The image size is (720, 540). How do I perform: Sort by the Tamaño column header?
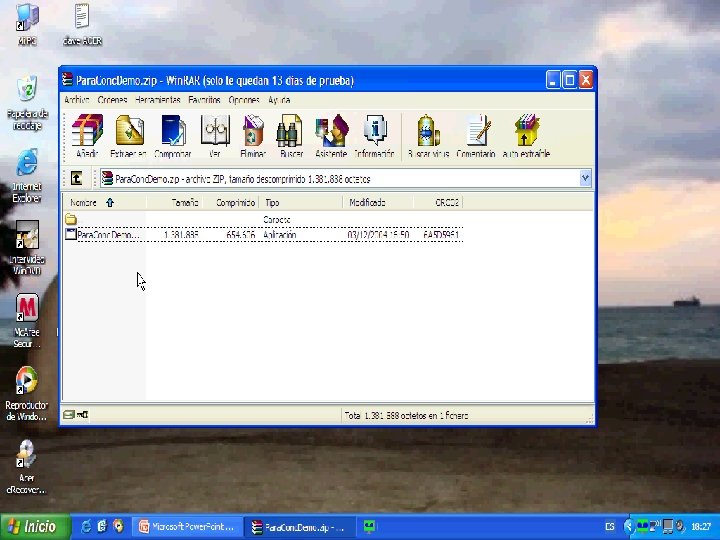[174, 202]
